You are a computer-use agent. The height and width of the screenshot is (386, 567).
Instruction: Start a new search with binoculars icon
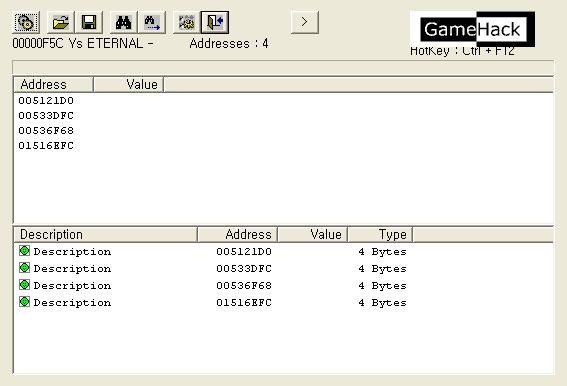(124, 22)
